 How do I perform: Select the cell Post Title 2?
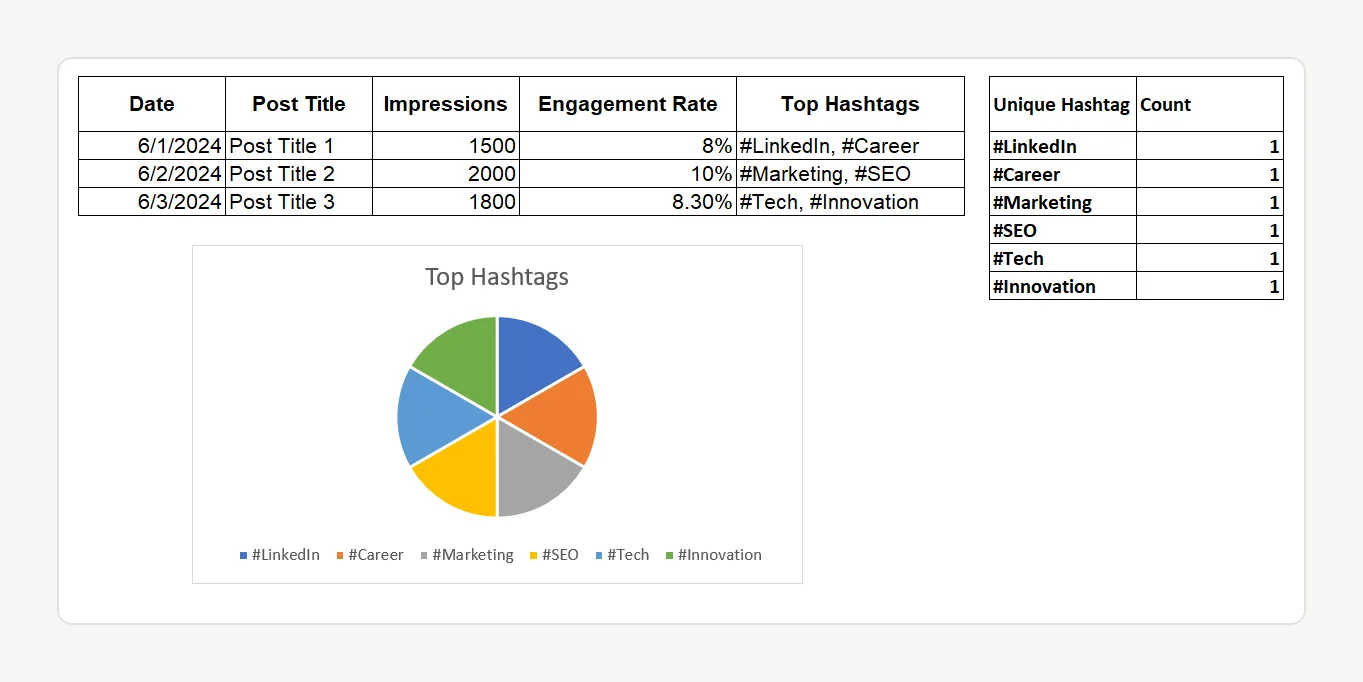point(299,174)
